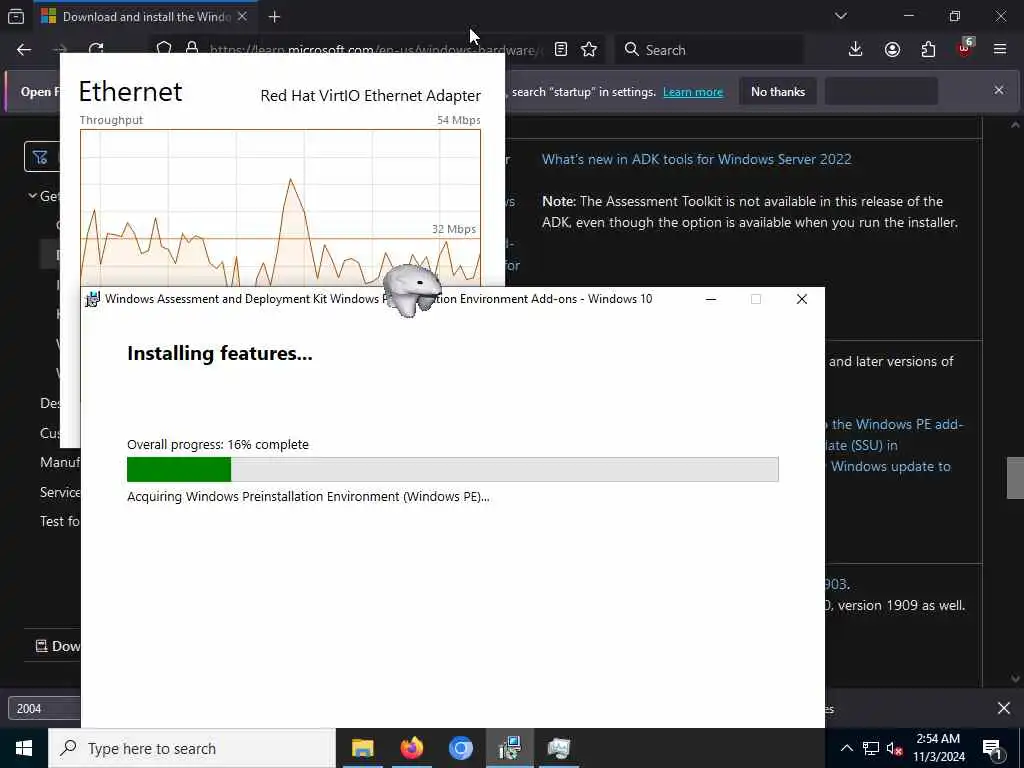Viewport: 1024px width, 768px height.
Task: Click the taskbar search box
Action: pos(192,748)
